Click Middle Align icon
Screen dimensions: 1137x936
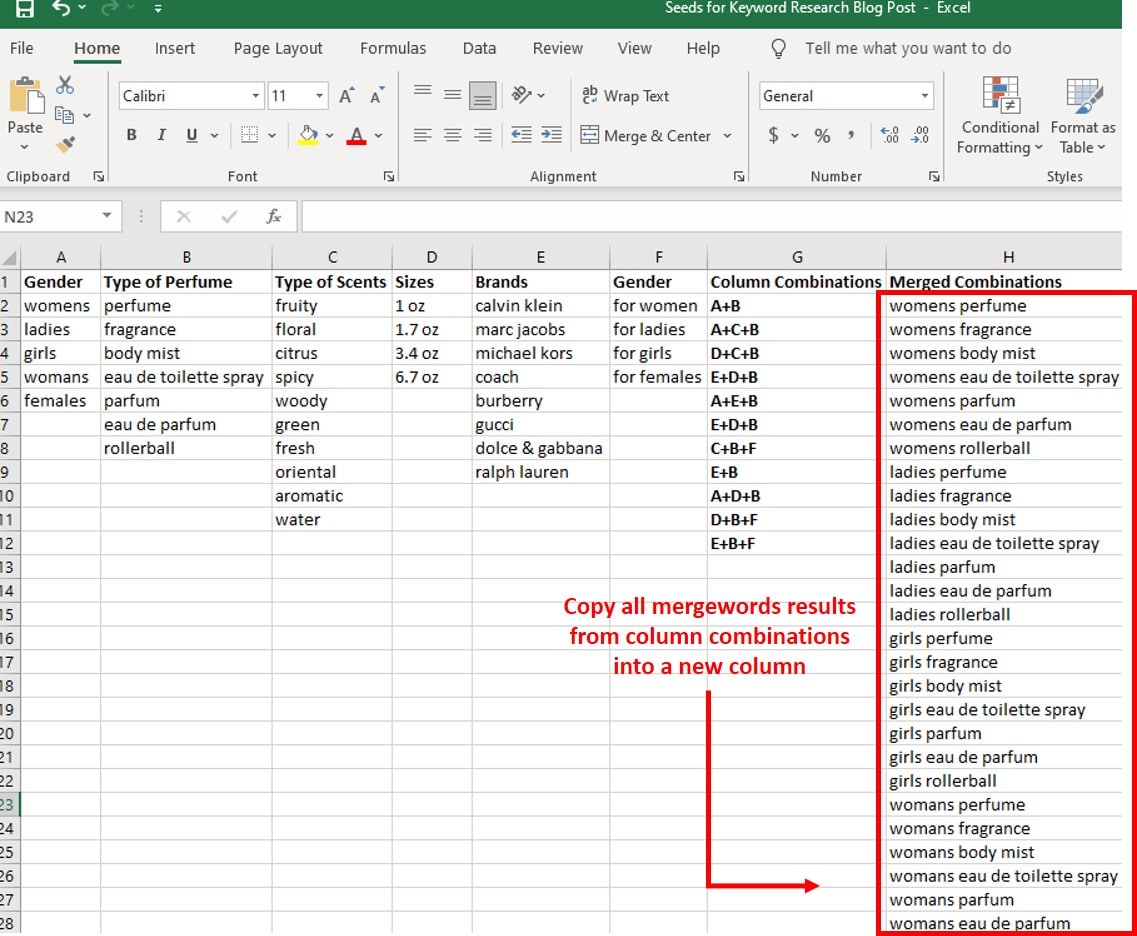[x=452, y=94]
